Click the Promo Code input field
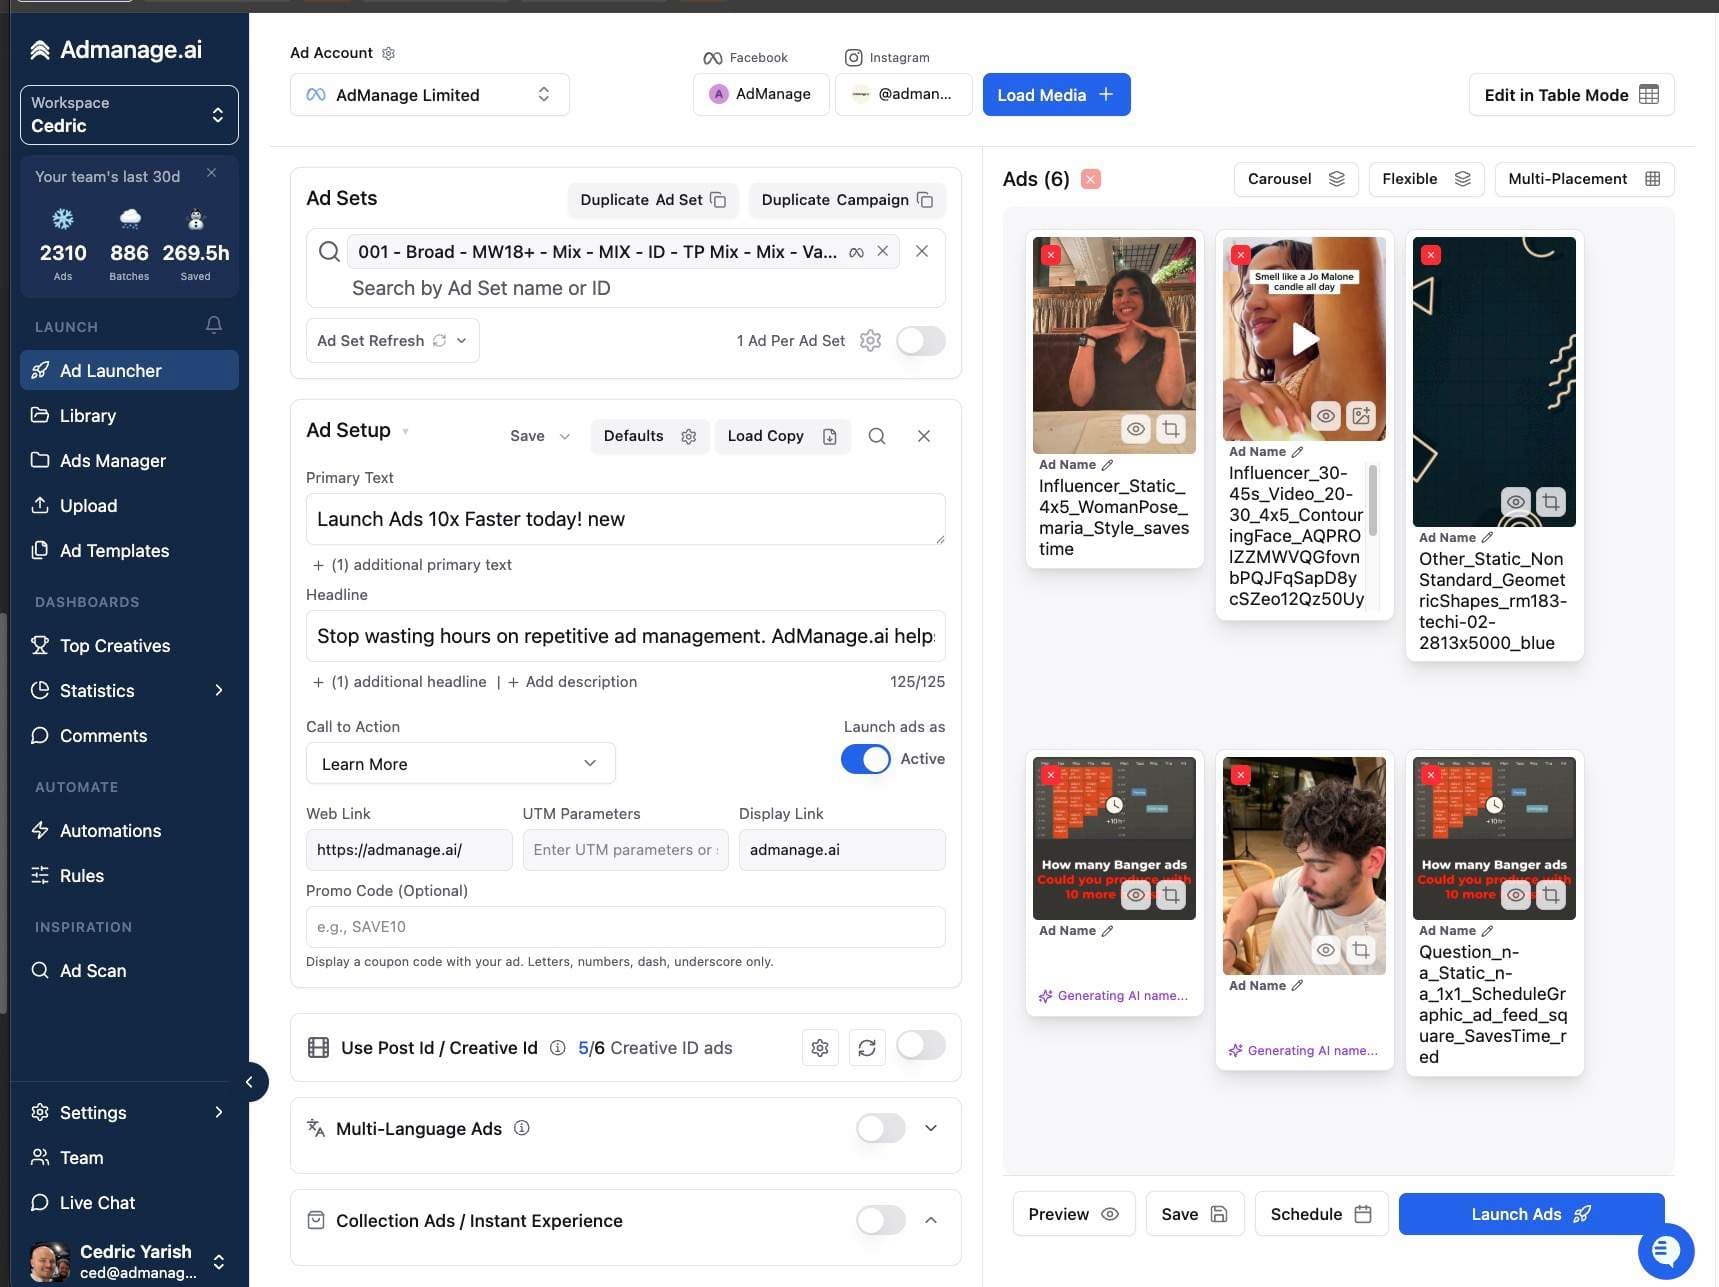The image size is (1719, 1287). click(625, 926)
